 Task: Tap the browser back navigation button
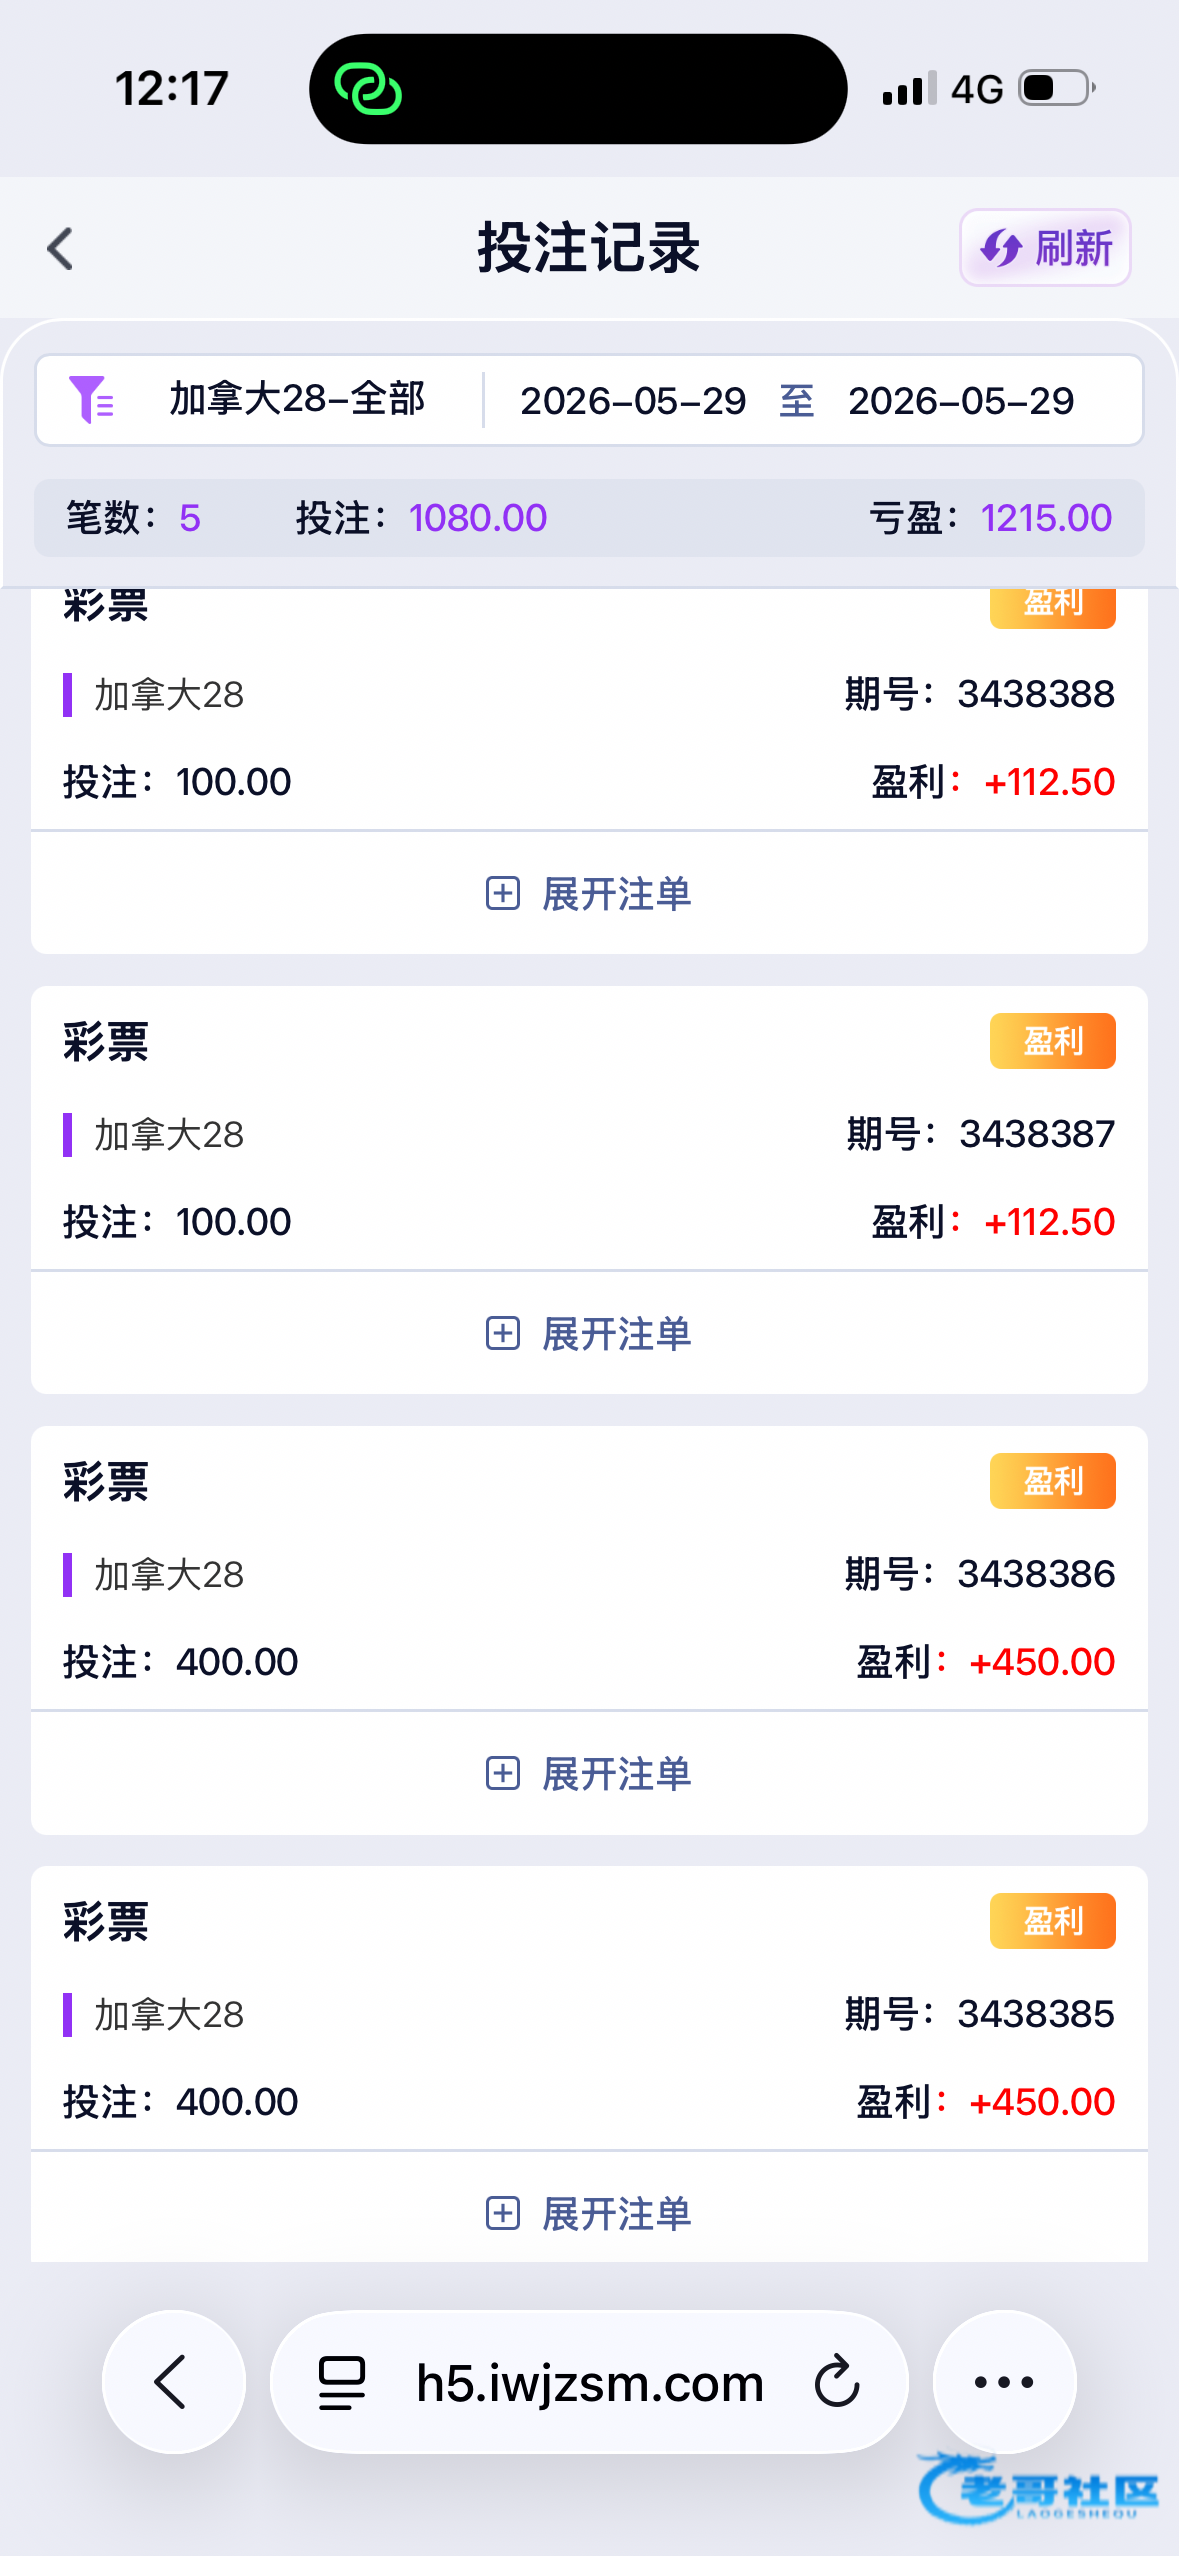pyautogui.click(x=174, y=2382)
